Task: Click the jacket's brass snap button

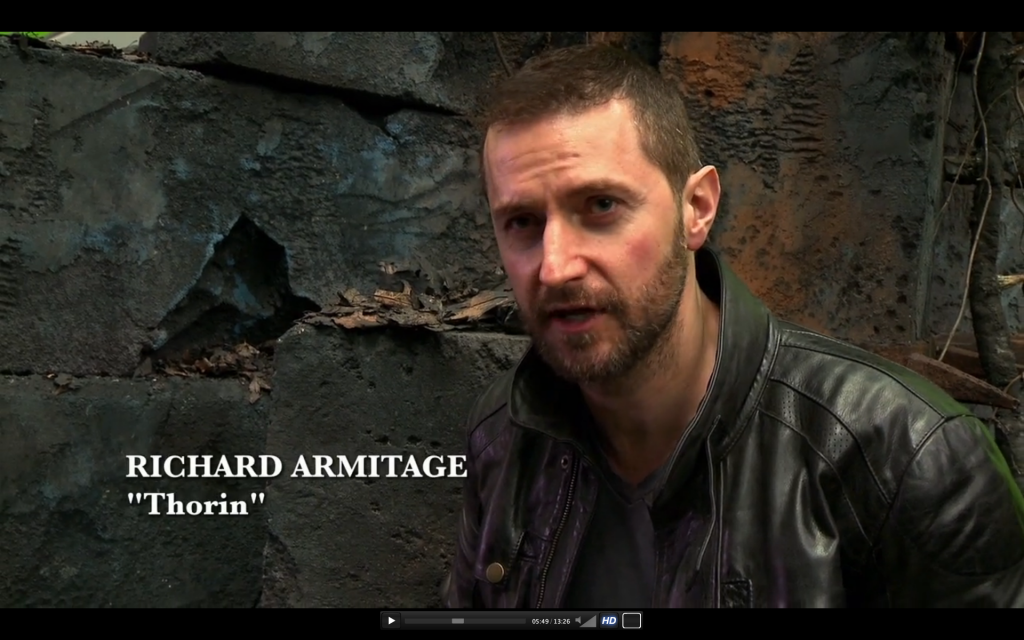Action: 494,571
